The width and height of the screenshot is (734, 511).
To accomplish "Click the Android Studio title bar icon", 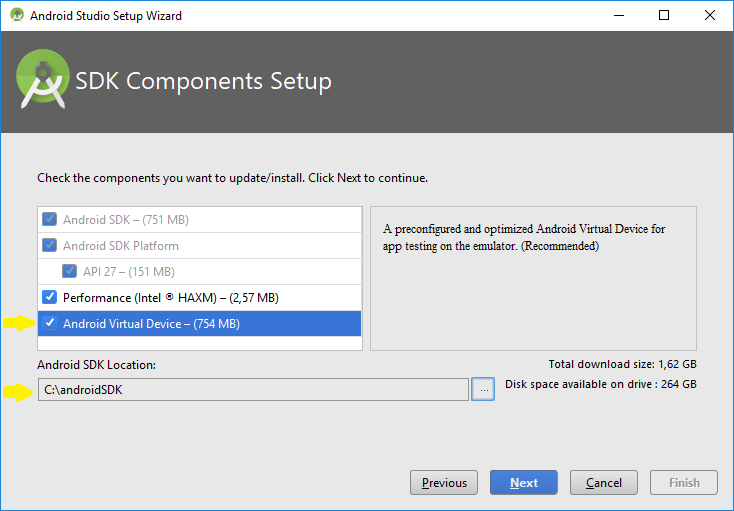I will click(17, 15).
